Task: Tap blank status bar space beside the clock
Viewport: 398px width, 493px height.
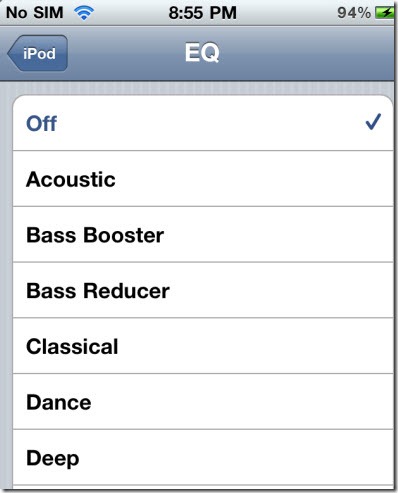Action: (287, 13)
